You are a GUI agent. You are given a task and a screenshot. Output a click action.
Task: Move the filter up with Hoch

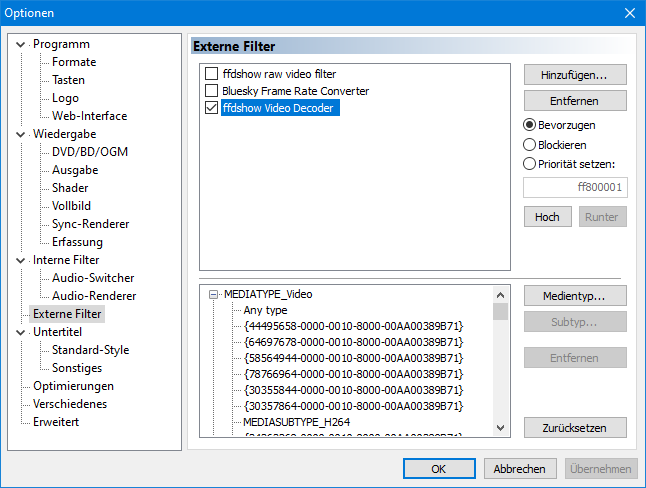(x=547, y=217)
